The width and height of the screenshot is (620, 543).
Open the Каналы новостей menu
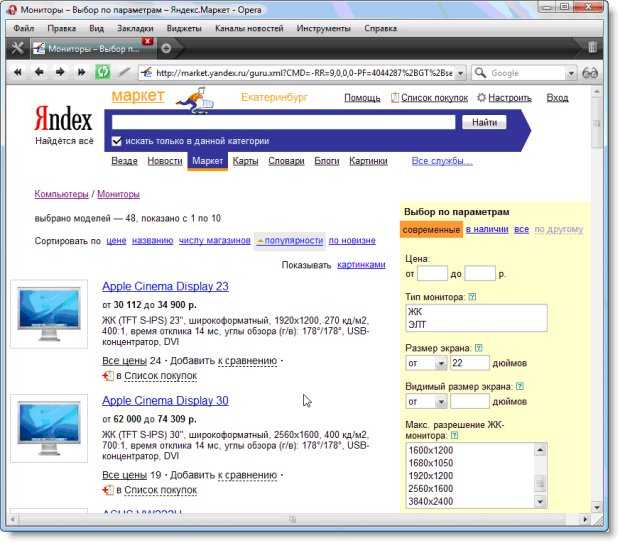pyautogui.click(x=249, y=28)
